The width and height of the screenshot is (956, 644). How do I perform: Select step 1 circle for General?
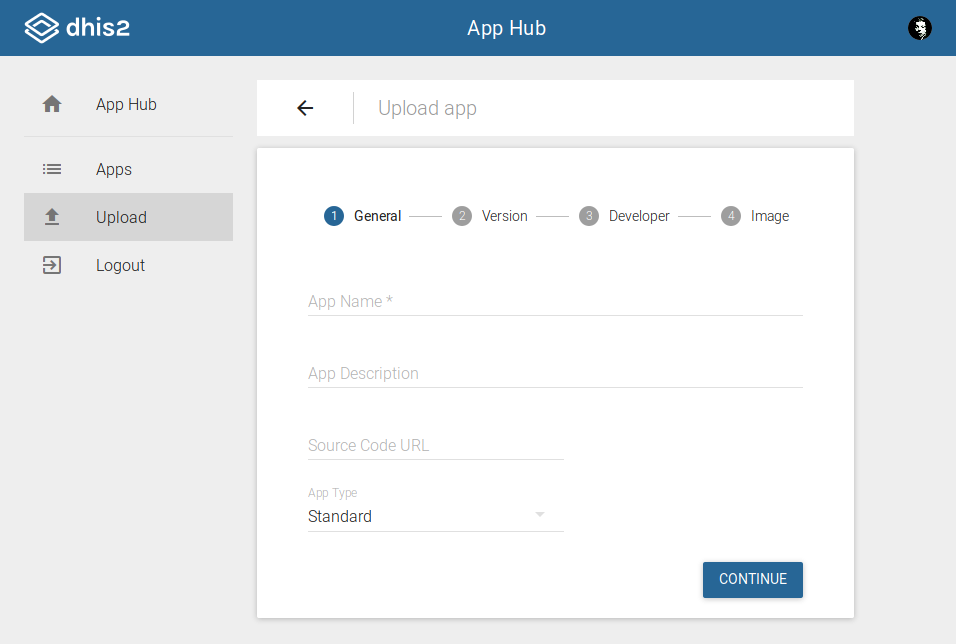click(334, 216)
